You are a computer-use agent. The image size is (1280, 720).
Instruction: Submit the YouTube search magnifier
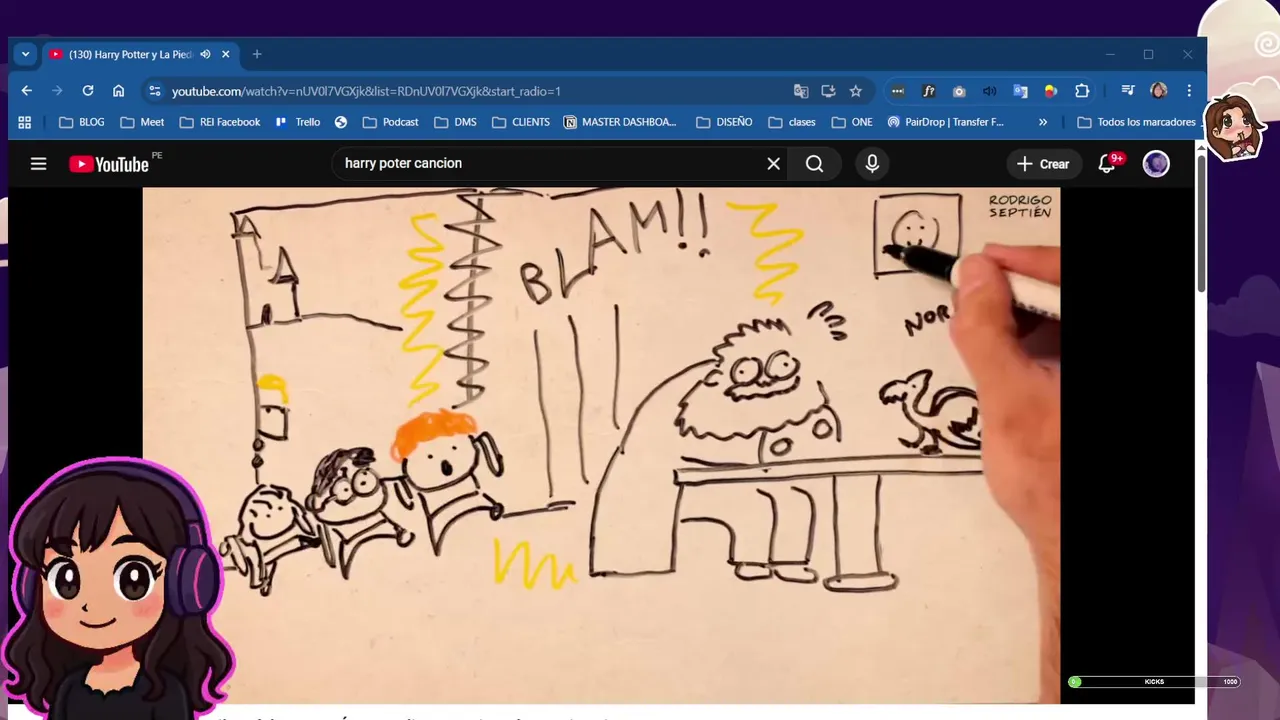tap(815, 164)
